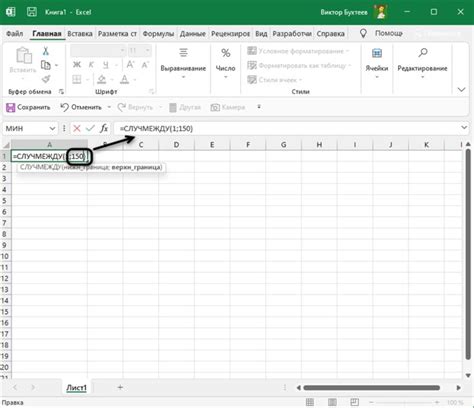Expand the Name Box dropdown
Image resolution: width=474 pixels, height=408 pixels.
[52, 128]
